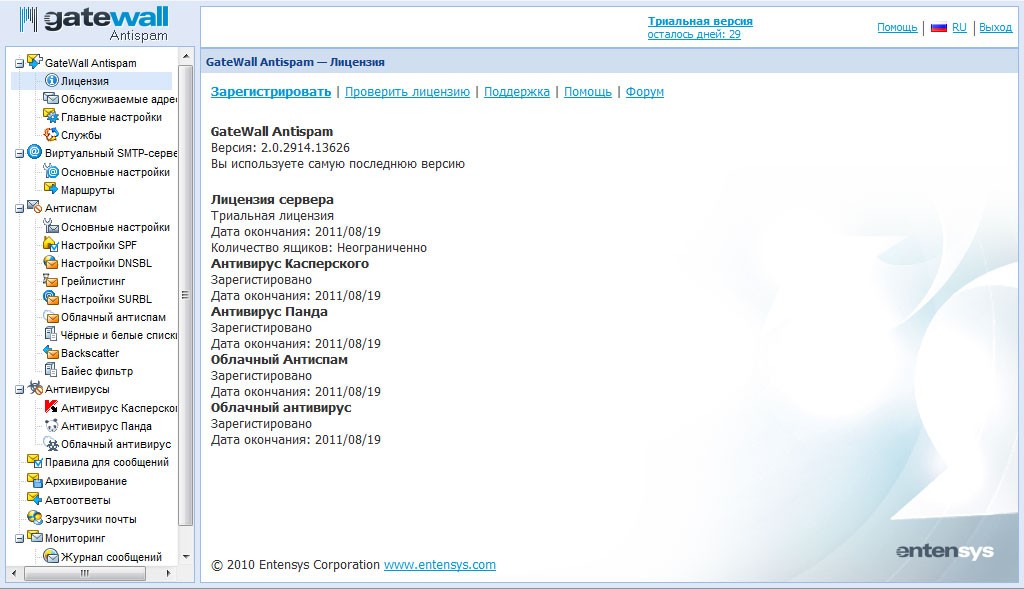Click the Backscatter icon

click(51, 352)
